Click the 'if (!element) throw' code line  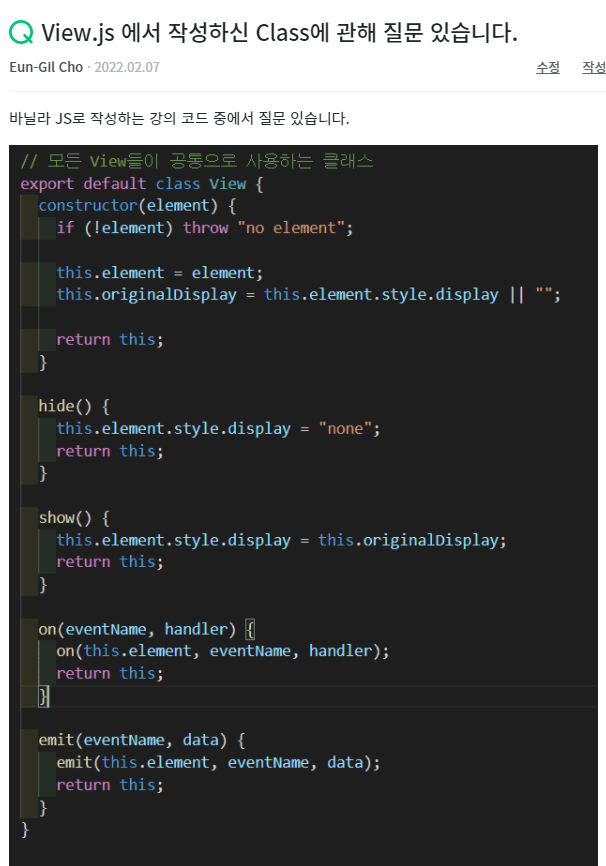point(204,228)
